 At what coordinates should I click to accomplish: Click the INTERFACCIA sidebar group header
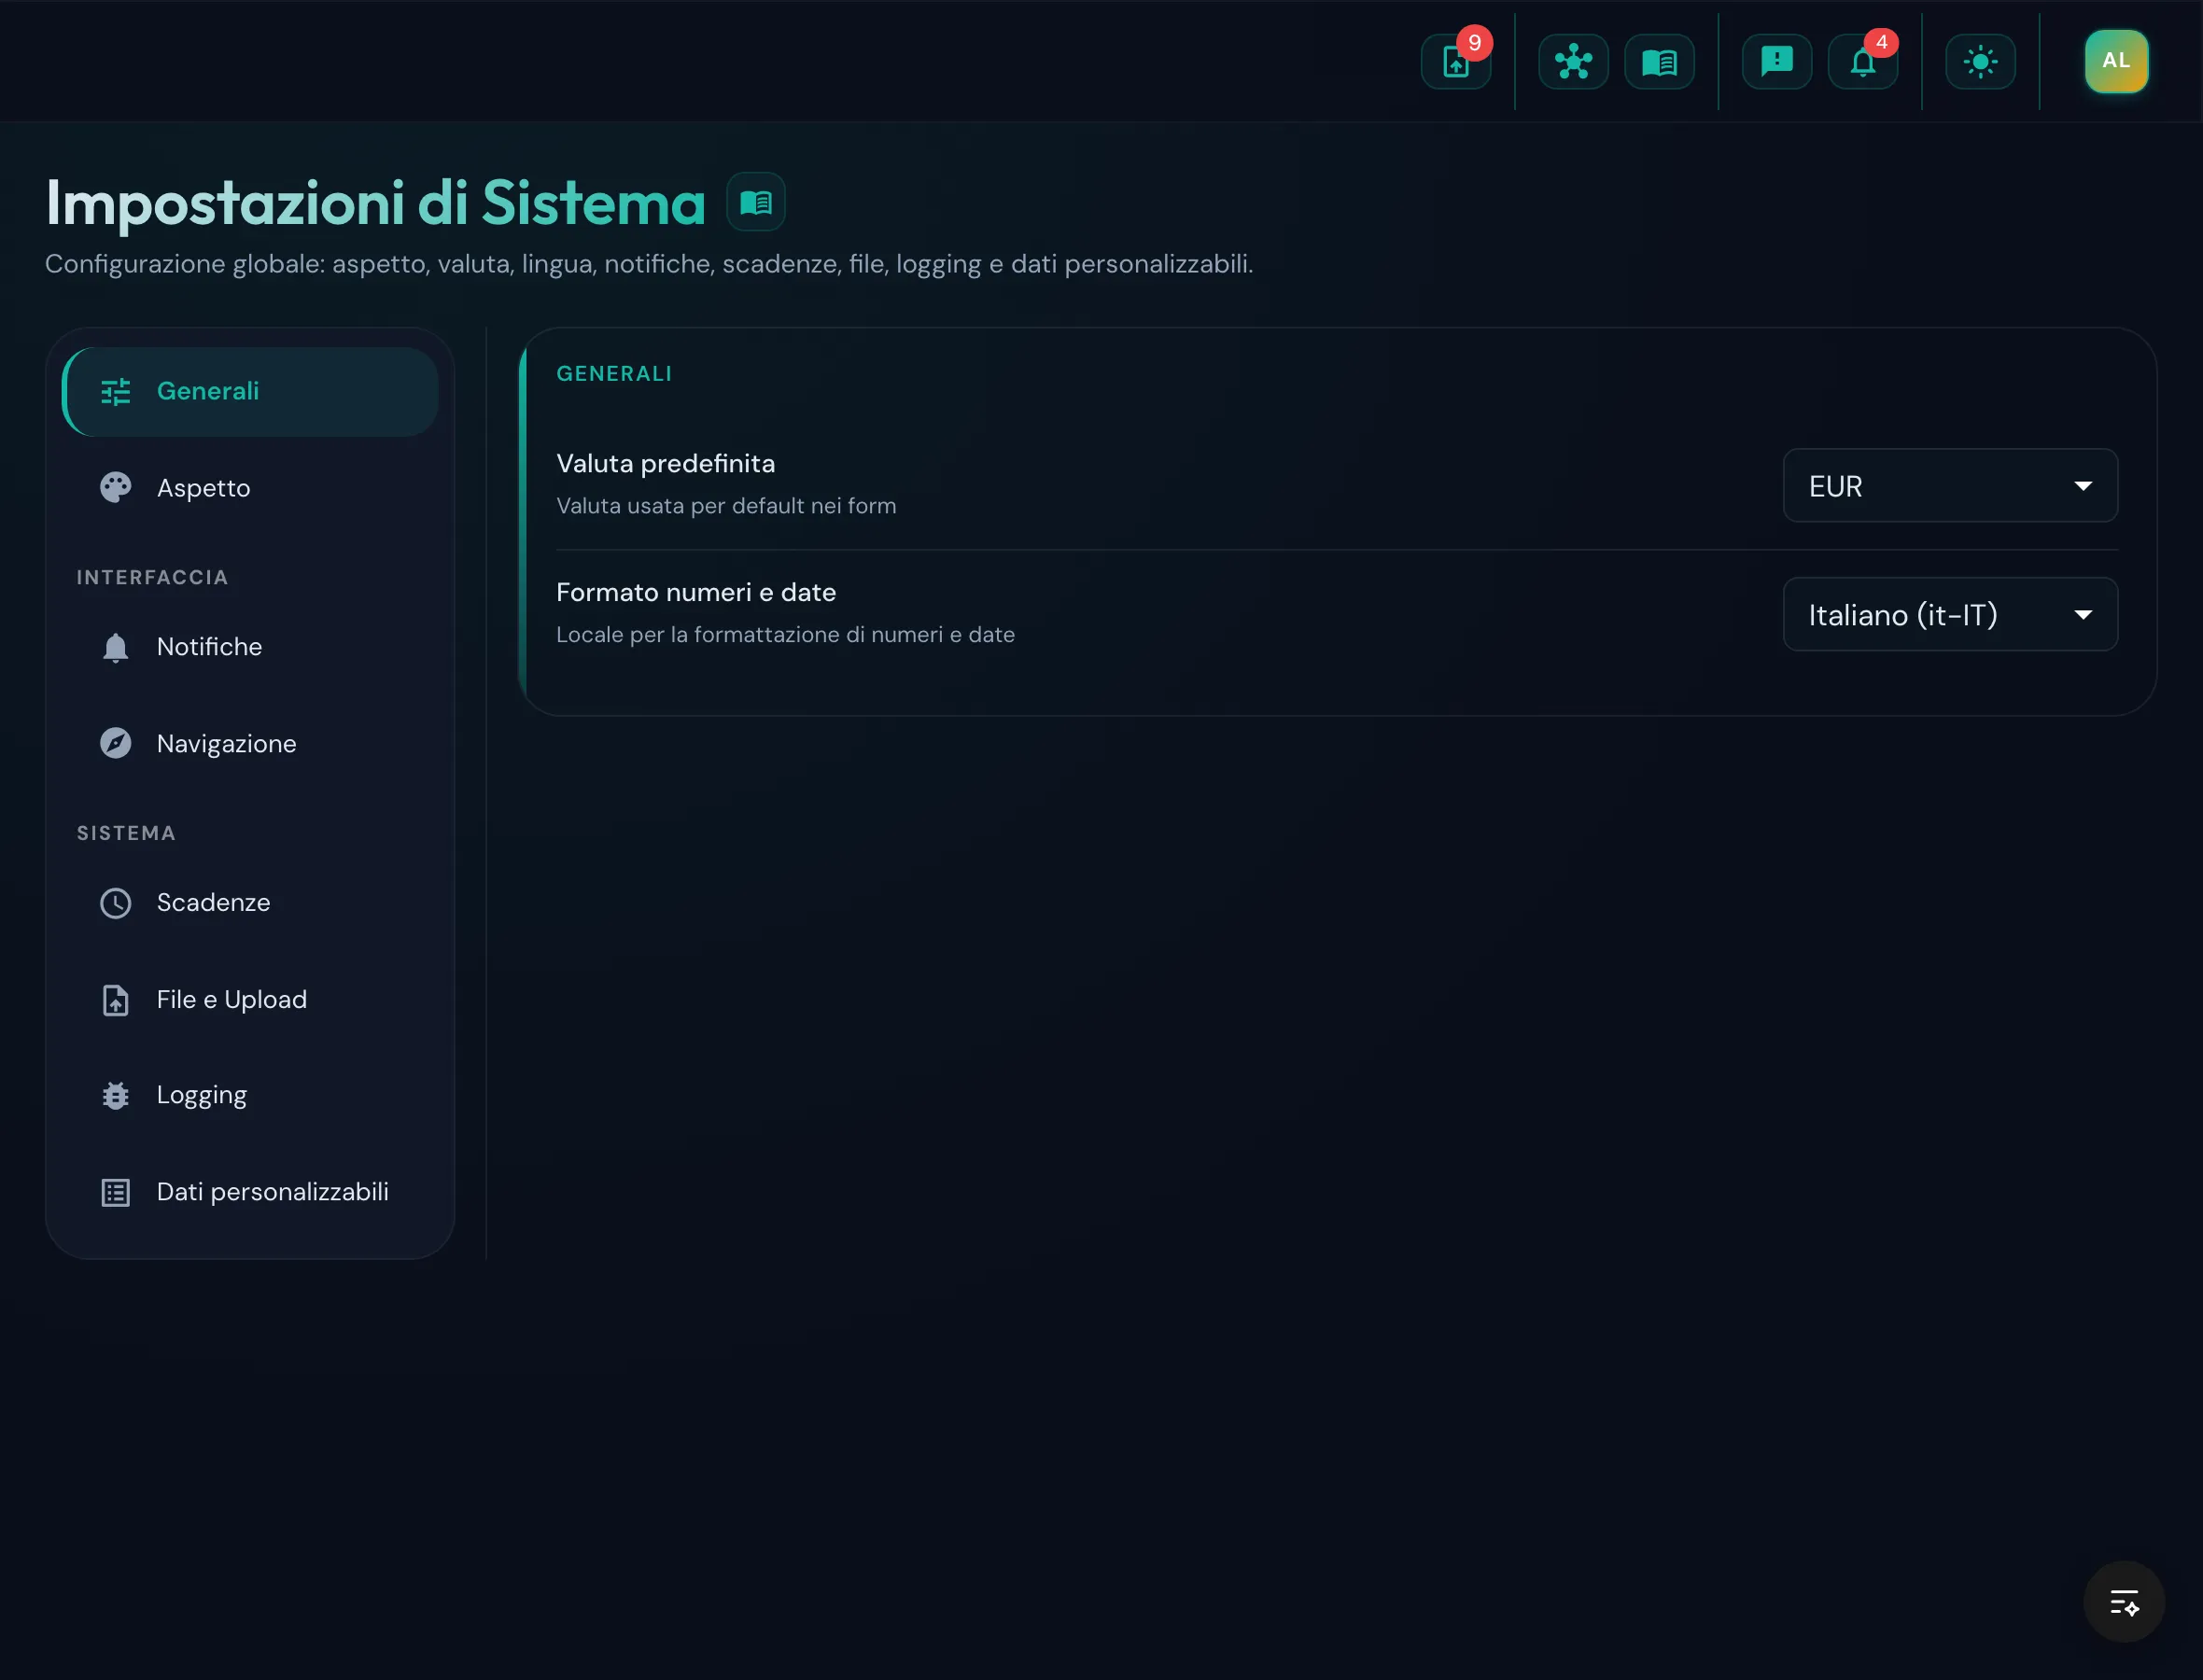pos(152,578)
